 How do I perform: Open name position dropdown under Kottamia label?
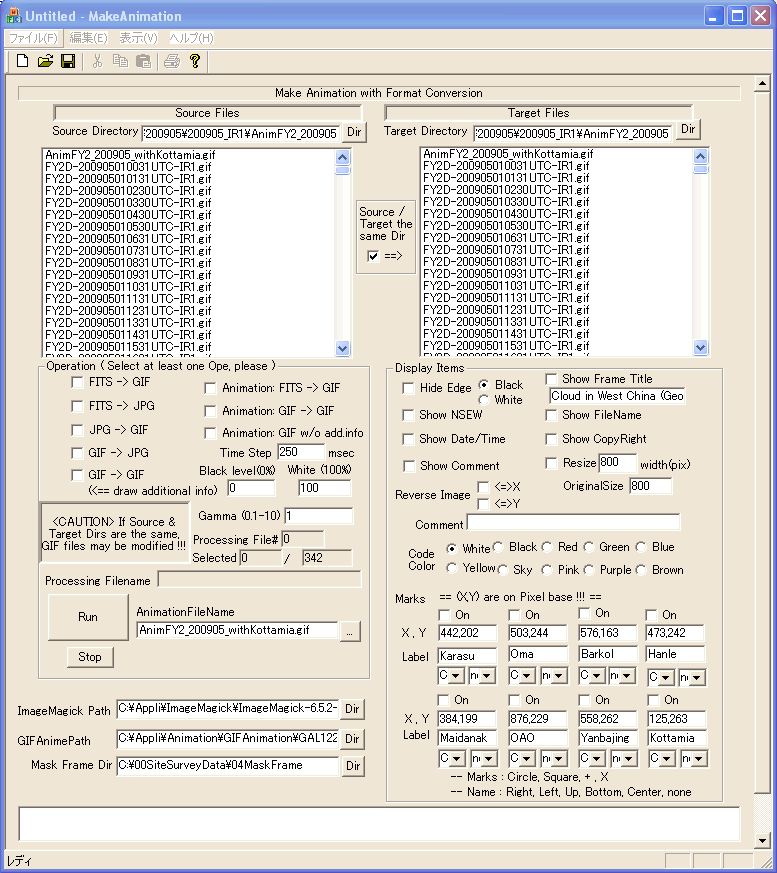[x=696, y=759]
